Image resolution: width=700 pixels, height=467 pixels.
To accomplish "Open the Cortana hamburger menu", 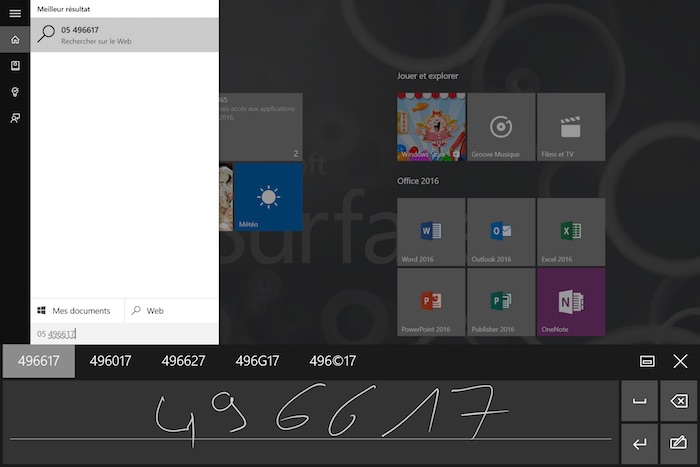I will (15, 13).
